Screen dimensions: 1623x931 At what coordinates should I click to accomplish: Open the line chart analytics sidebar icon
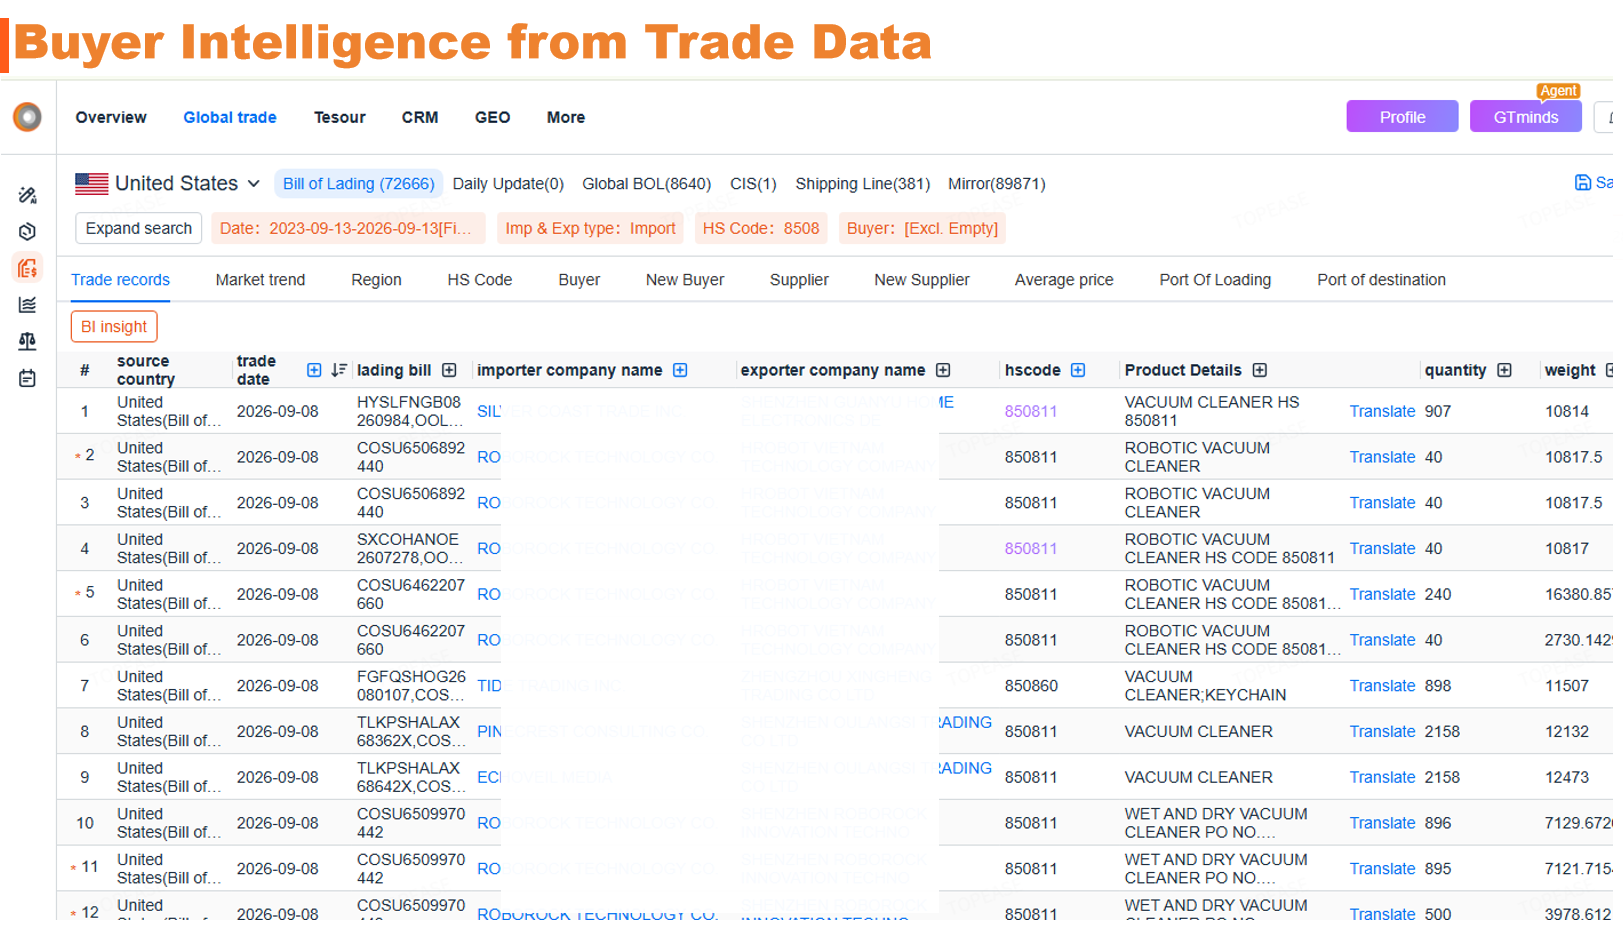pos(27,305)
